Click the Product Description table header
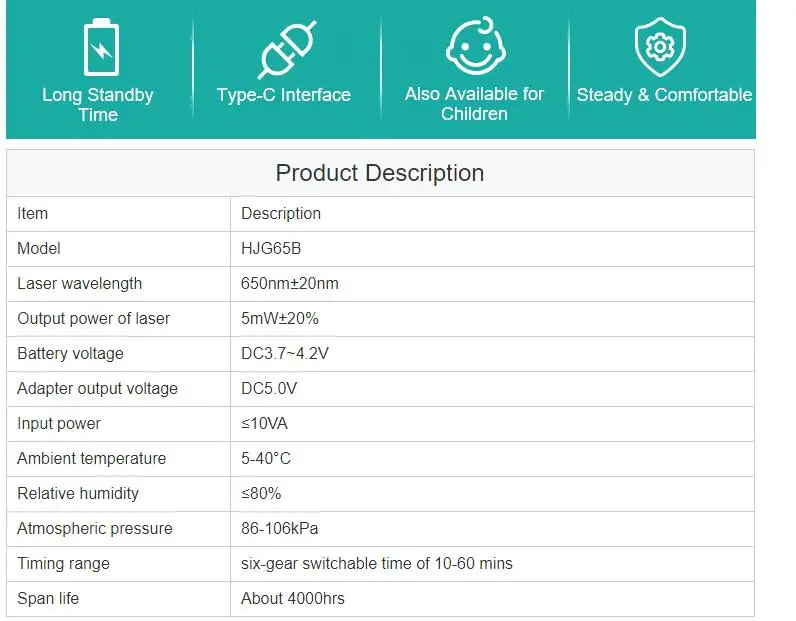Image resolution: width=796 pixels, height=621 pixels. [x=380, y=173]
